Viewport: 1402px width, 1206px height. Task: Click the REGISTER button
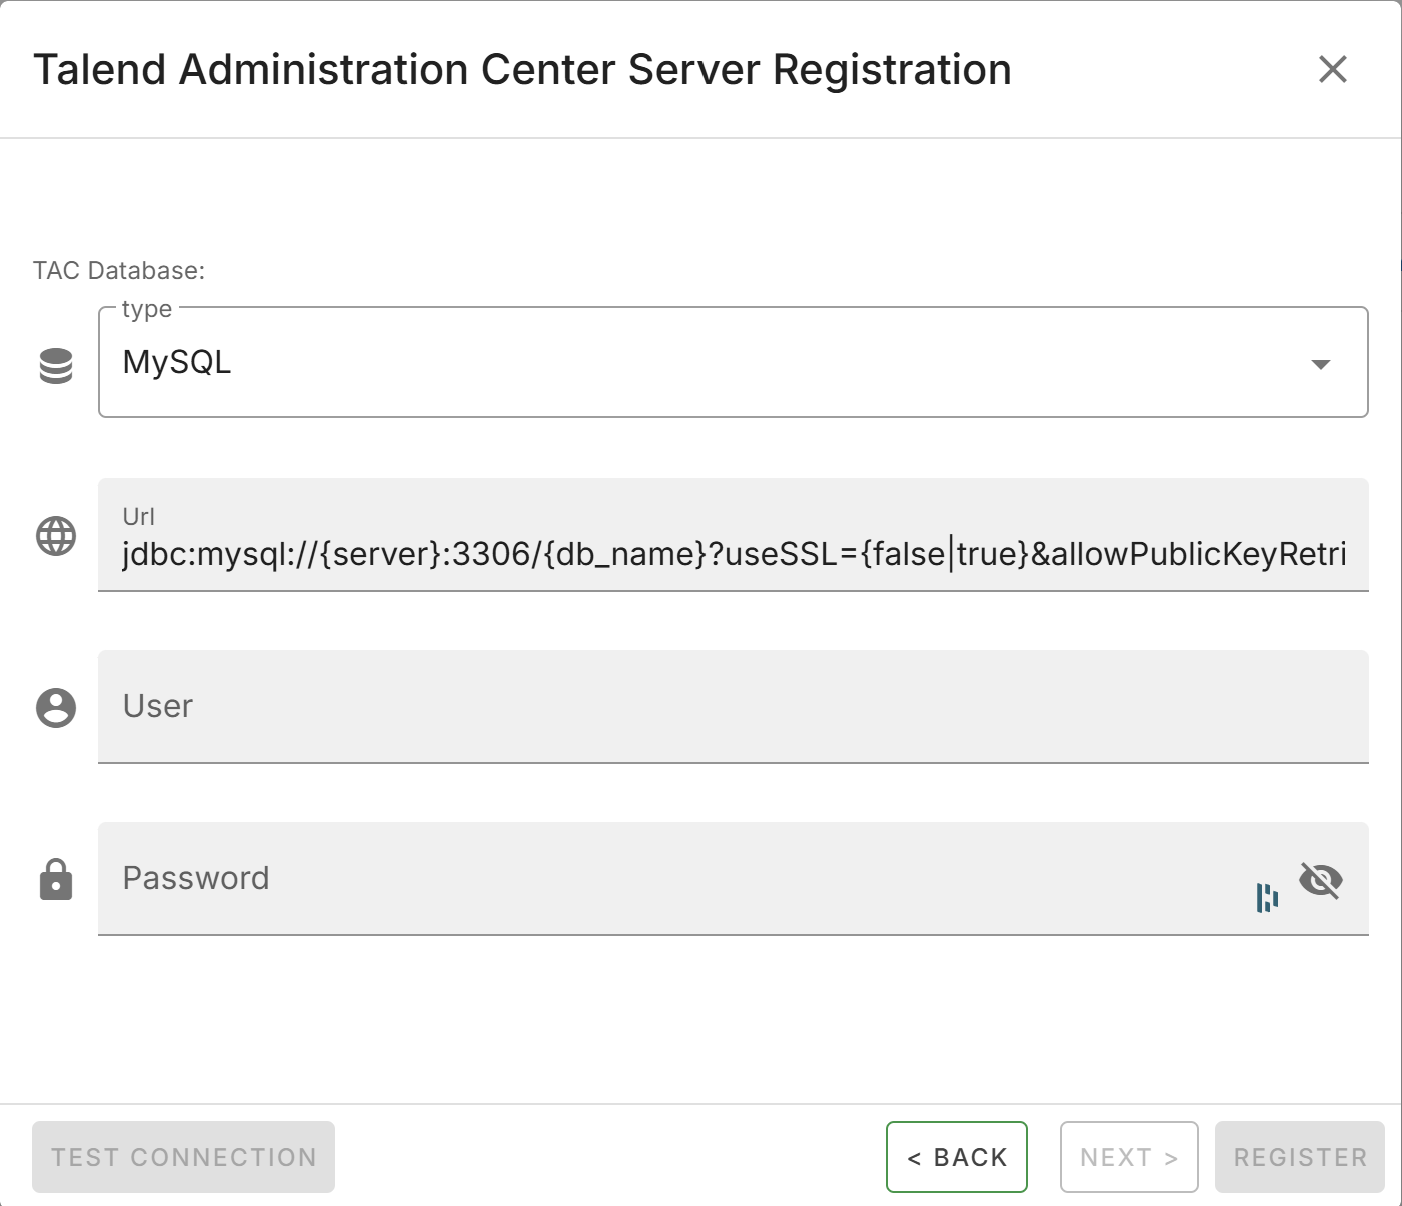(x=1299, y=1157)
